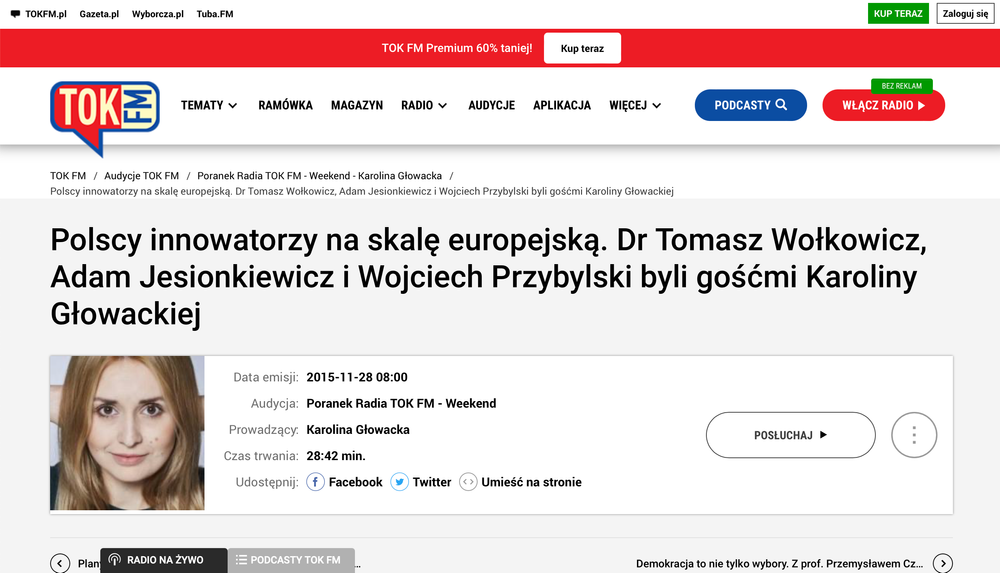Click the Zaloguj się button

[965, 14]
